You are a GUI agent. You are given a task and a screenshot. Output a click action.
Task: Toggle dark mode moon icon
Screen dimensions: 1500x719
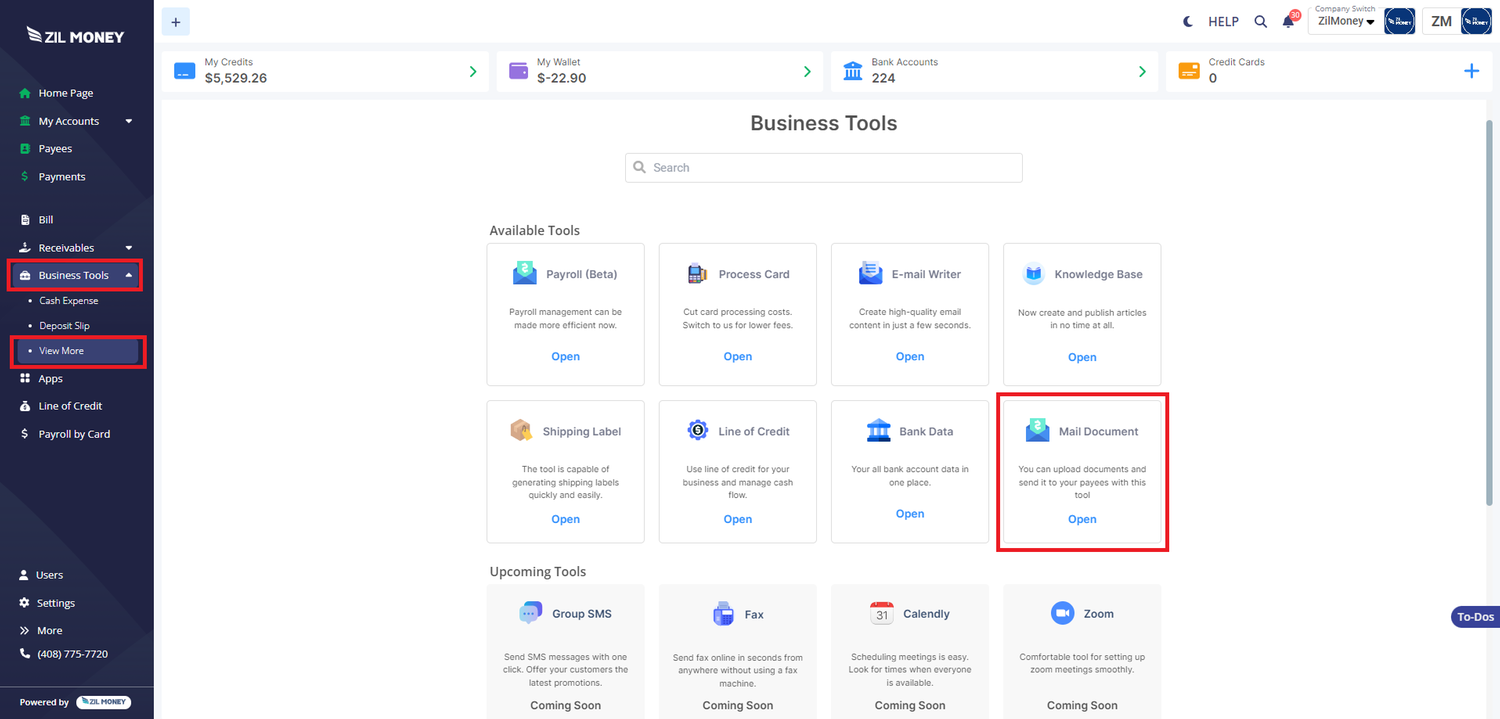[1188, 21]
